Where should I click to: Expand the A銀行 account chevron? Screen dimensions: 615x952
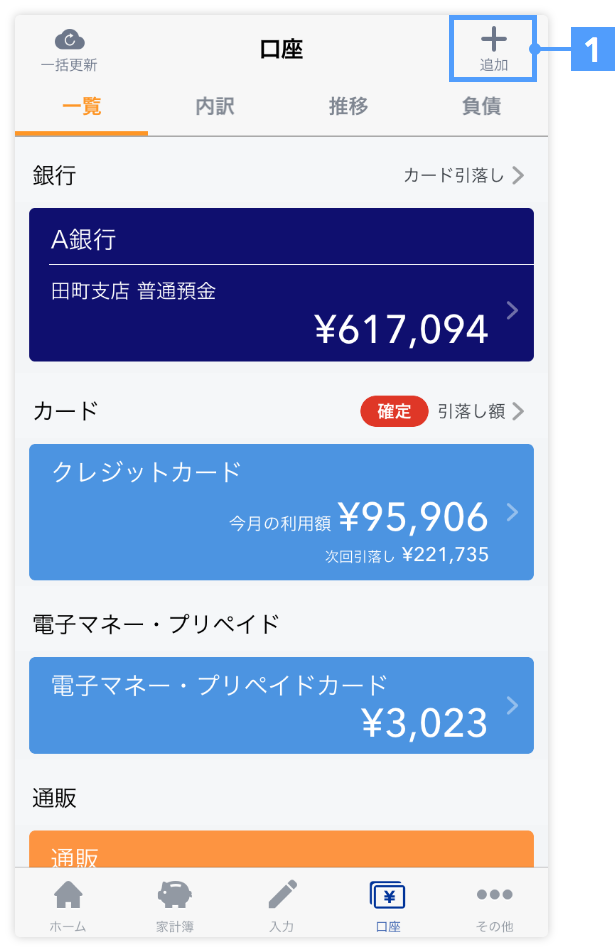tap(512, 310)
